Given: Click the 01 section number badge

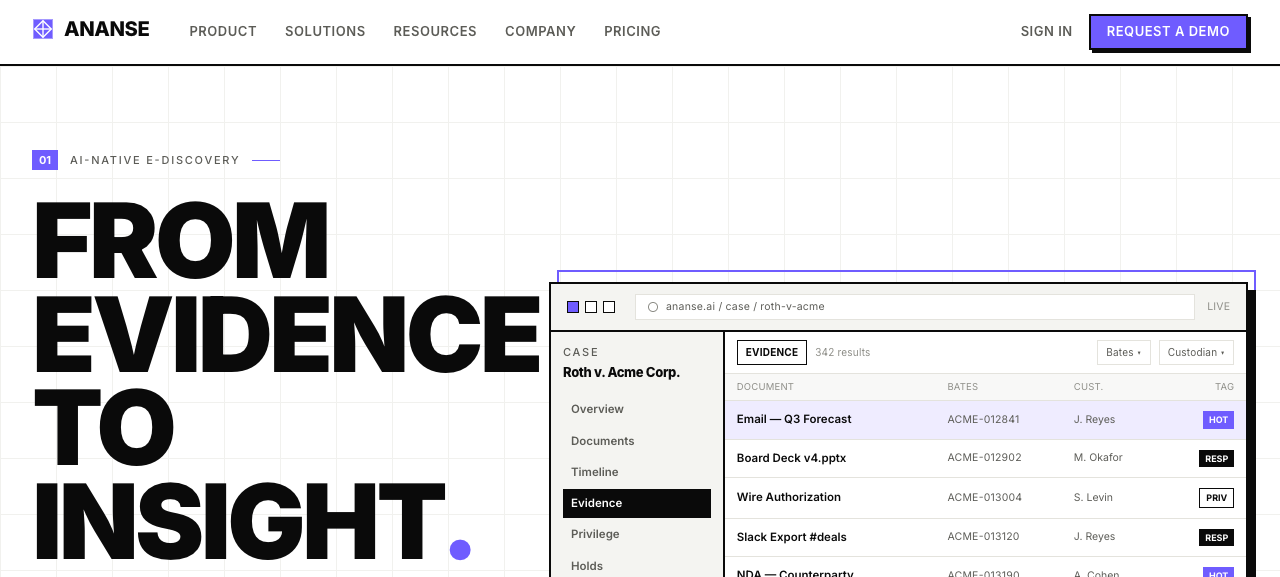Looking at the screenshot, I should coord(45,160).
